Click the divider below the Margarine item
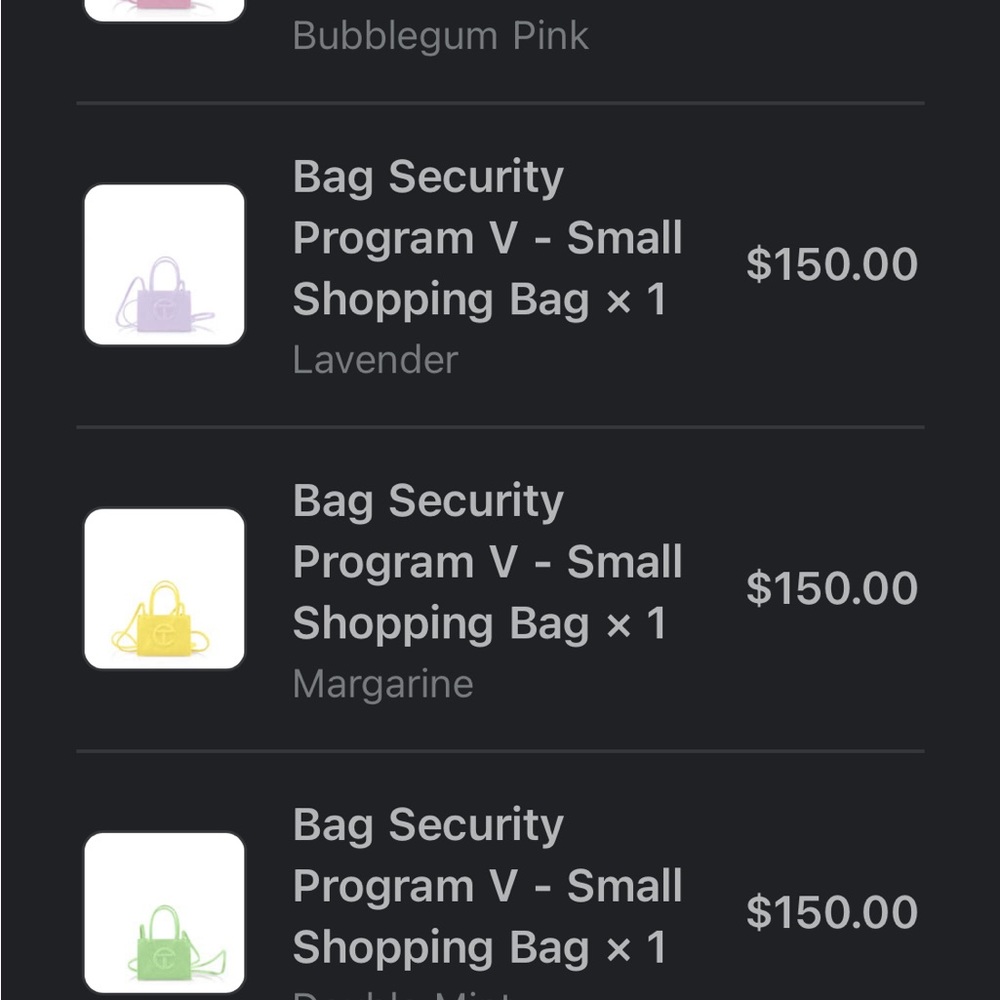Screen dimensions: 1000x1000 tap(500, 751)
